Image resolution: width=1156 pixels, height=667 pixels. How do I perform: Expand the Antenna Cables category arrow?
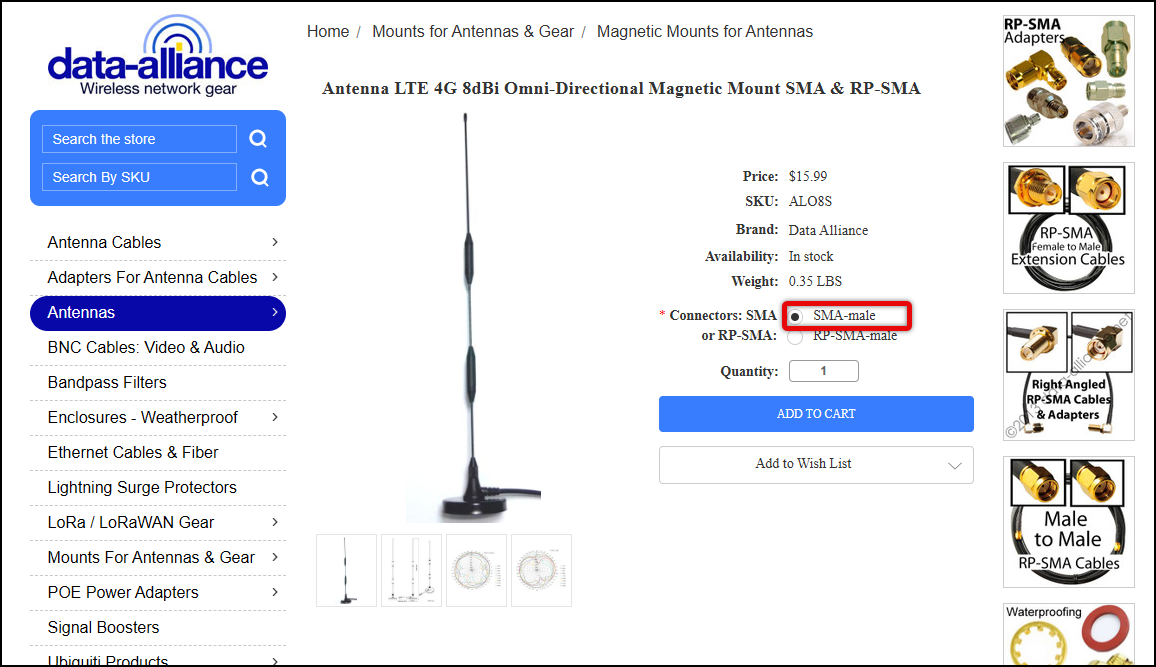coord(275,242)
